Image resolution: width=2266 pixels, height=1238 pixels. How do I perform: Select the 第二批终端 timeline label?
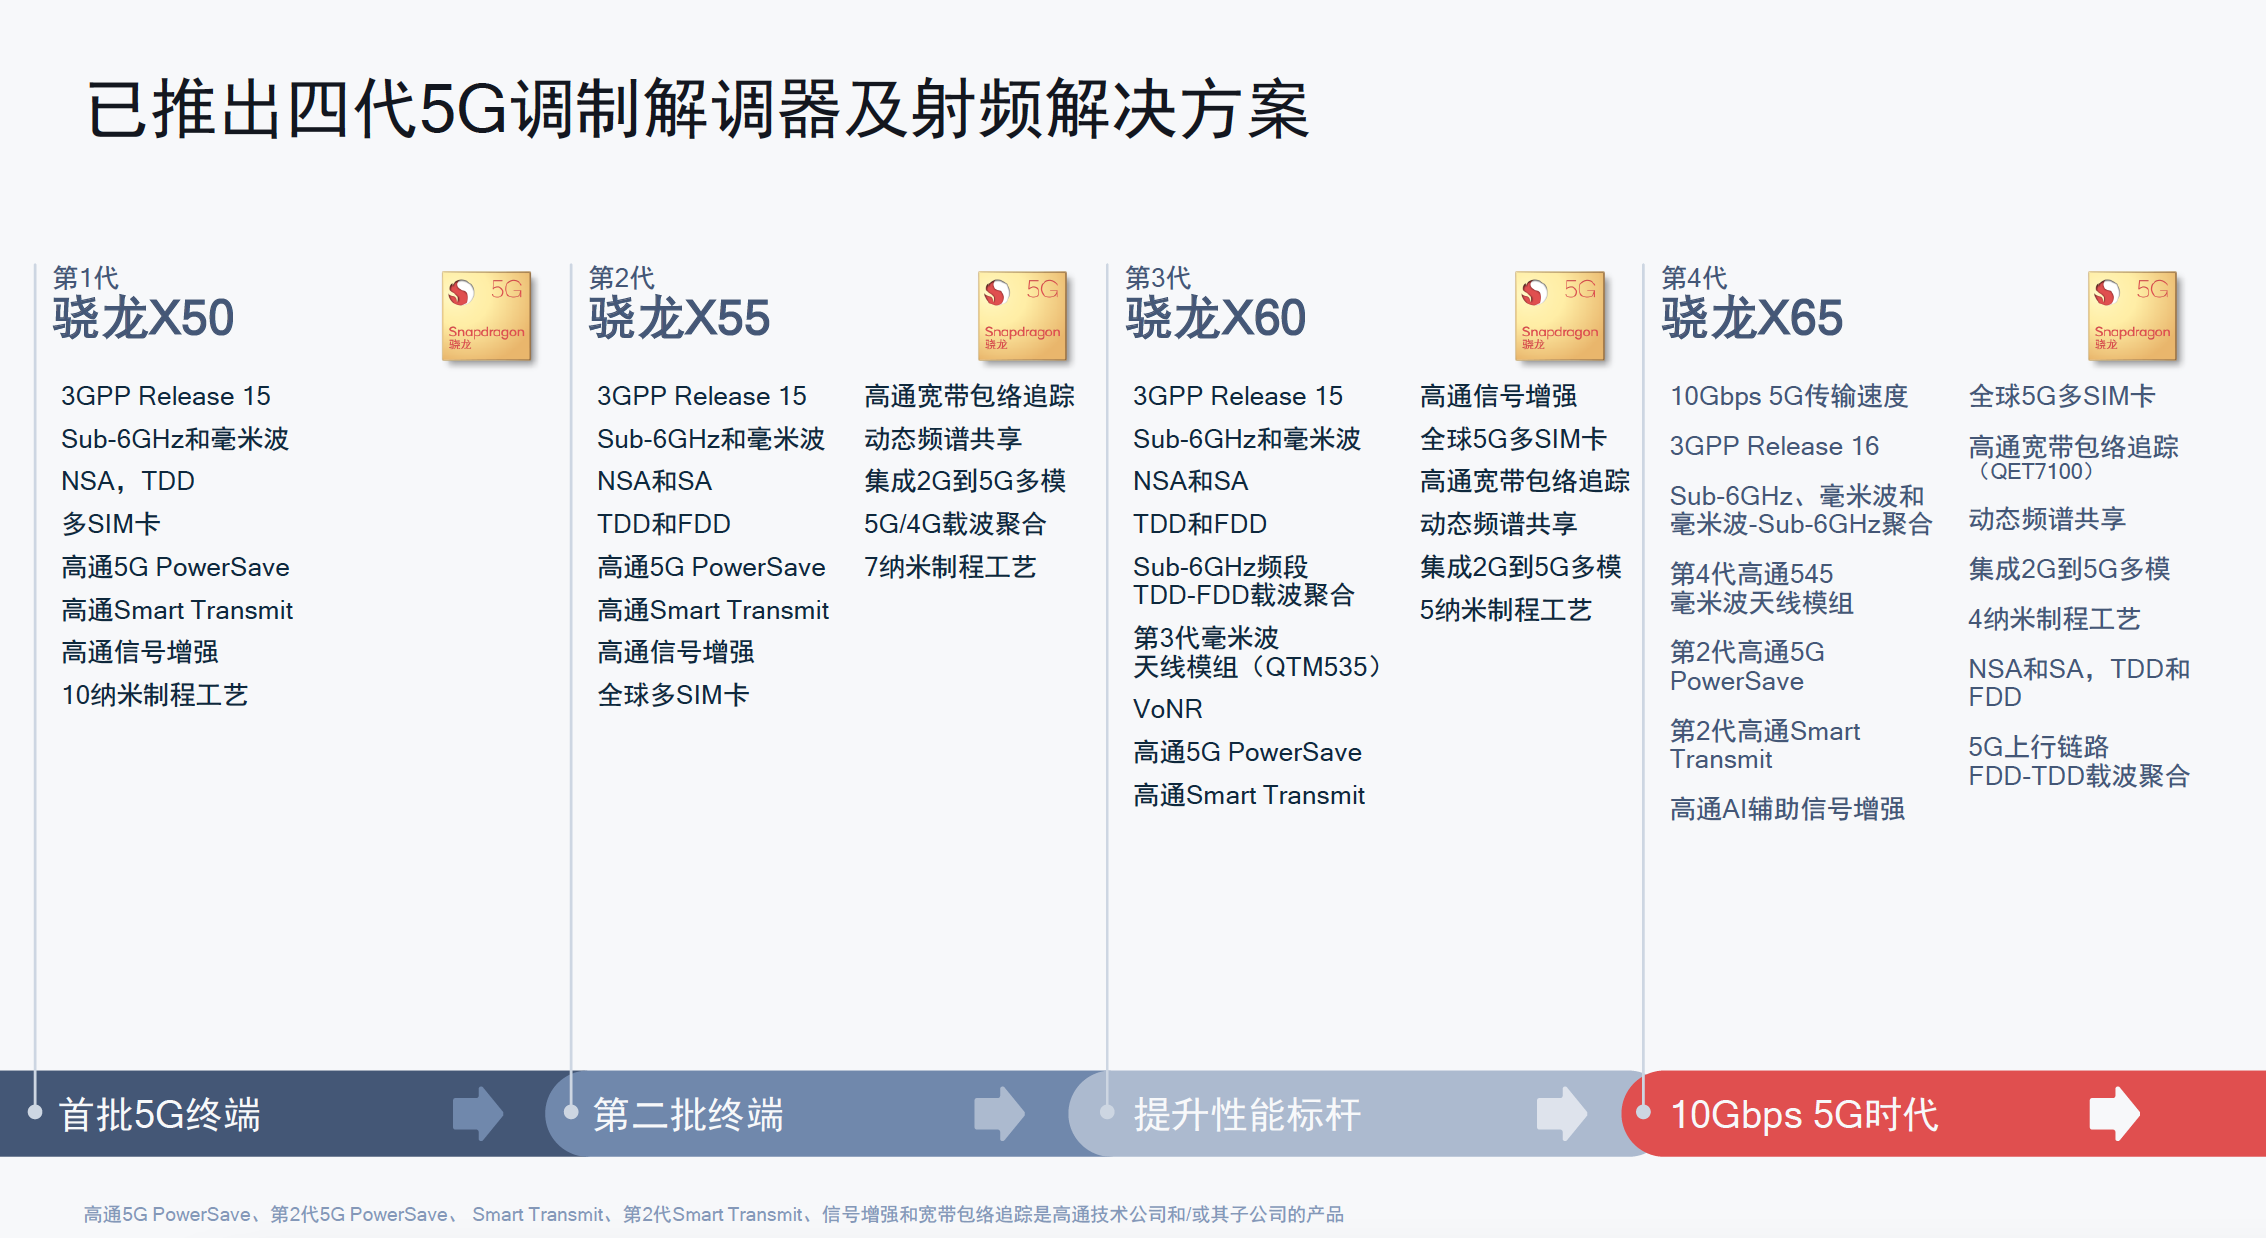click(x=689, y=1114)
